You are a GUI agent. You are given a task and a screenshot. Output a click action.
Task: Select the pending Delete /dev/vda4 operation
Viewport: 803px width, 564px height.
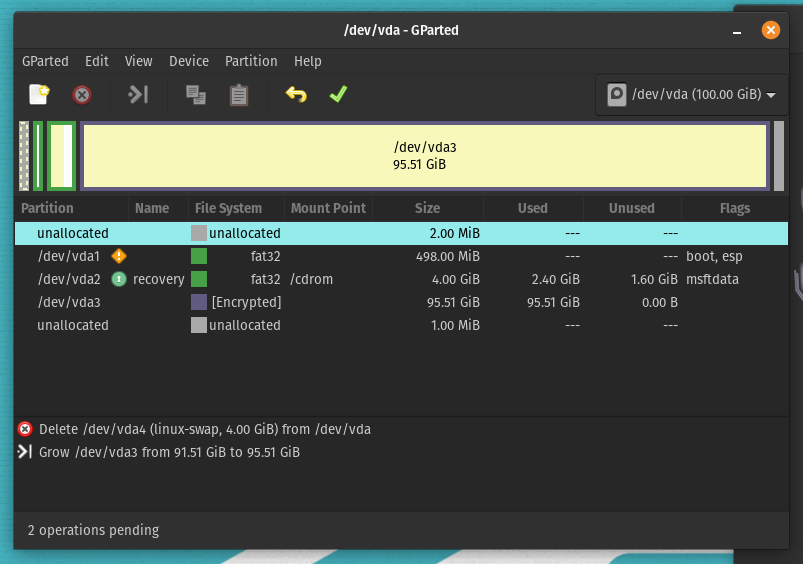coord(204,429)
